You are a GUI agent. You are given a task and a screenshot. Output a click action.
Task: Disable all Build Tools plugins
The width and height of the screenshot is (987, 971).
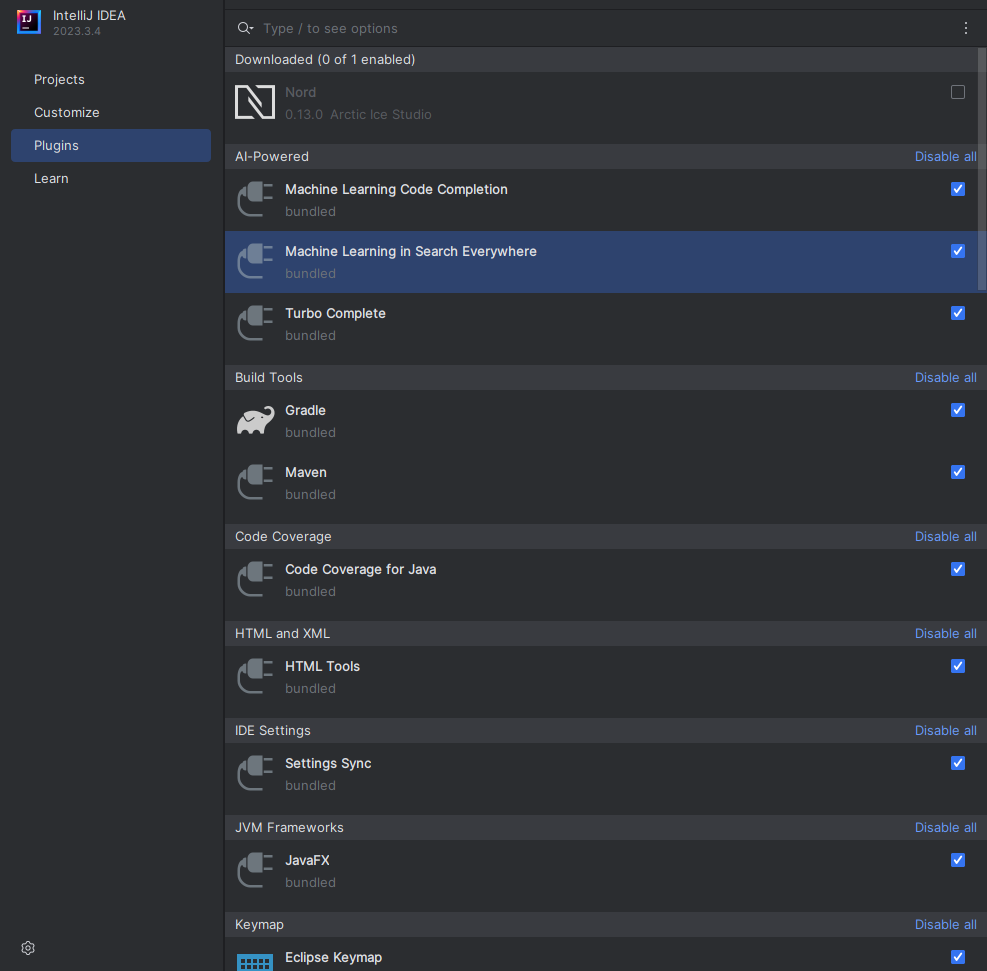coord(945,377)
